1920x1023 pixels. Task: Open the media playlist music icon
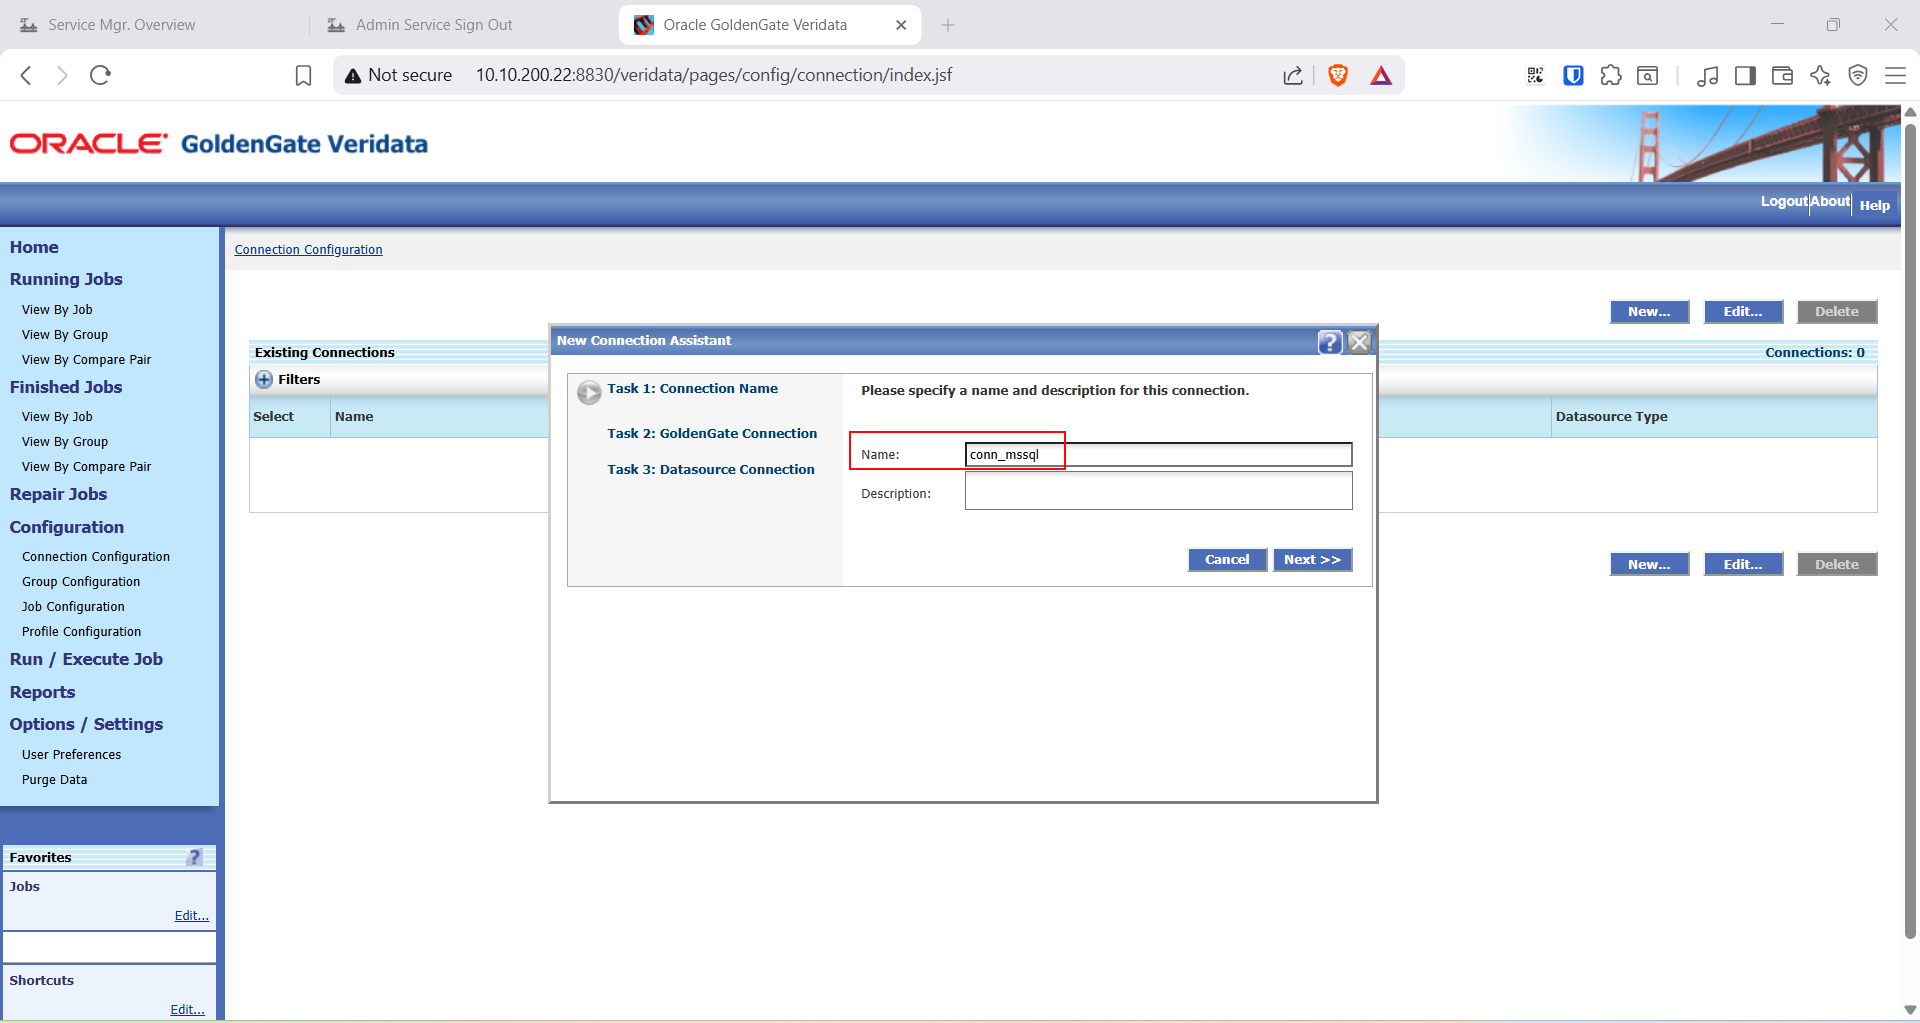[x=1708, y=75]
